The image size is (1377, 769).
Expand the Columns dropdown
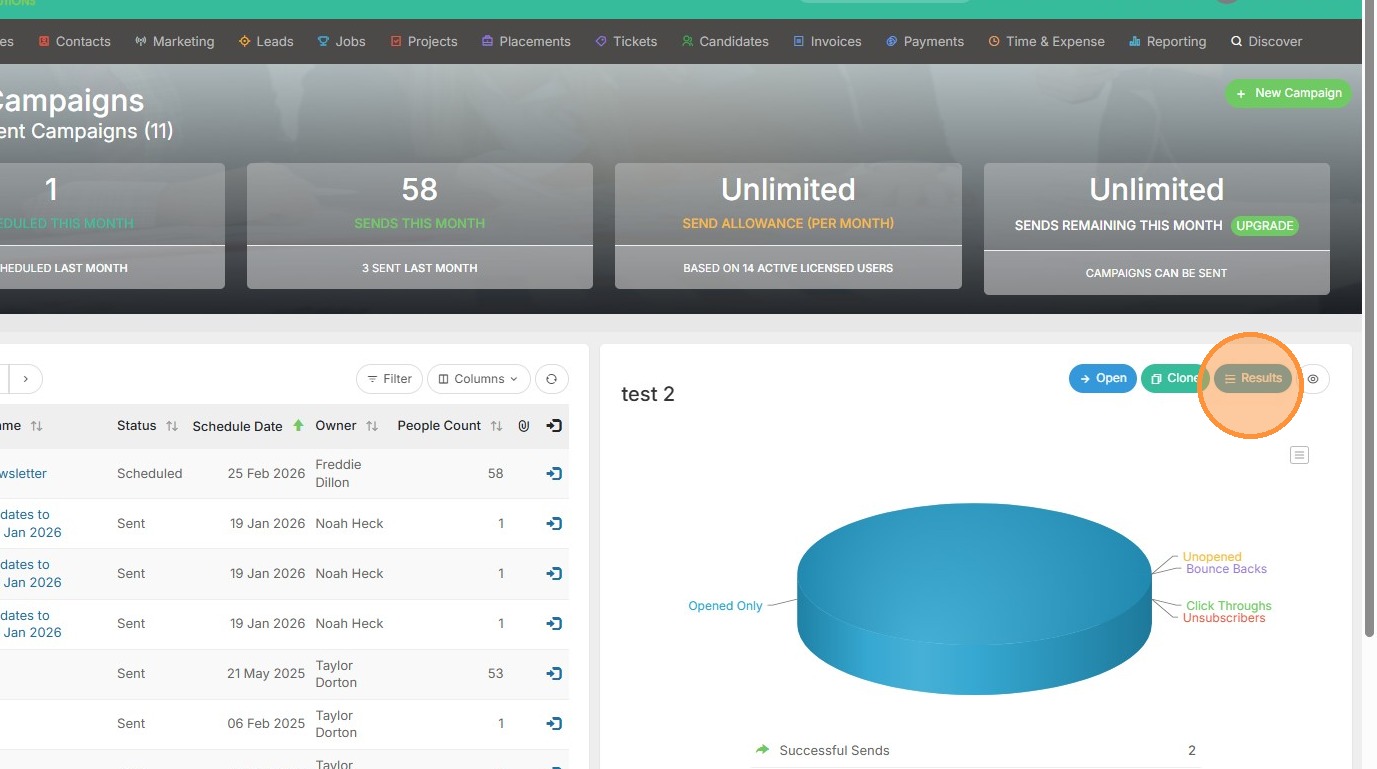click(479, 379)
